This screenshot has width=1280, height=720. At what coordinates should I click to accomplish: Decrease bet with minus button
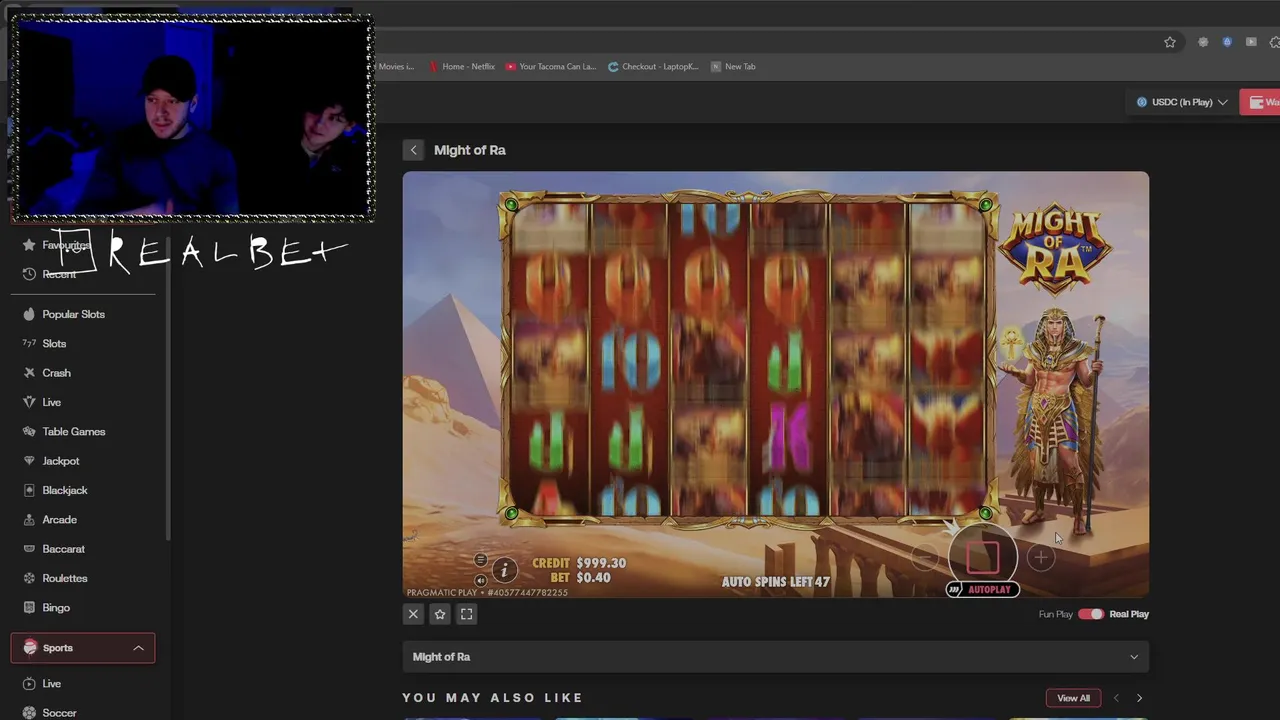pos(925,558)
